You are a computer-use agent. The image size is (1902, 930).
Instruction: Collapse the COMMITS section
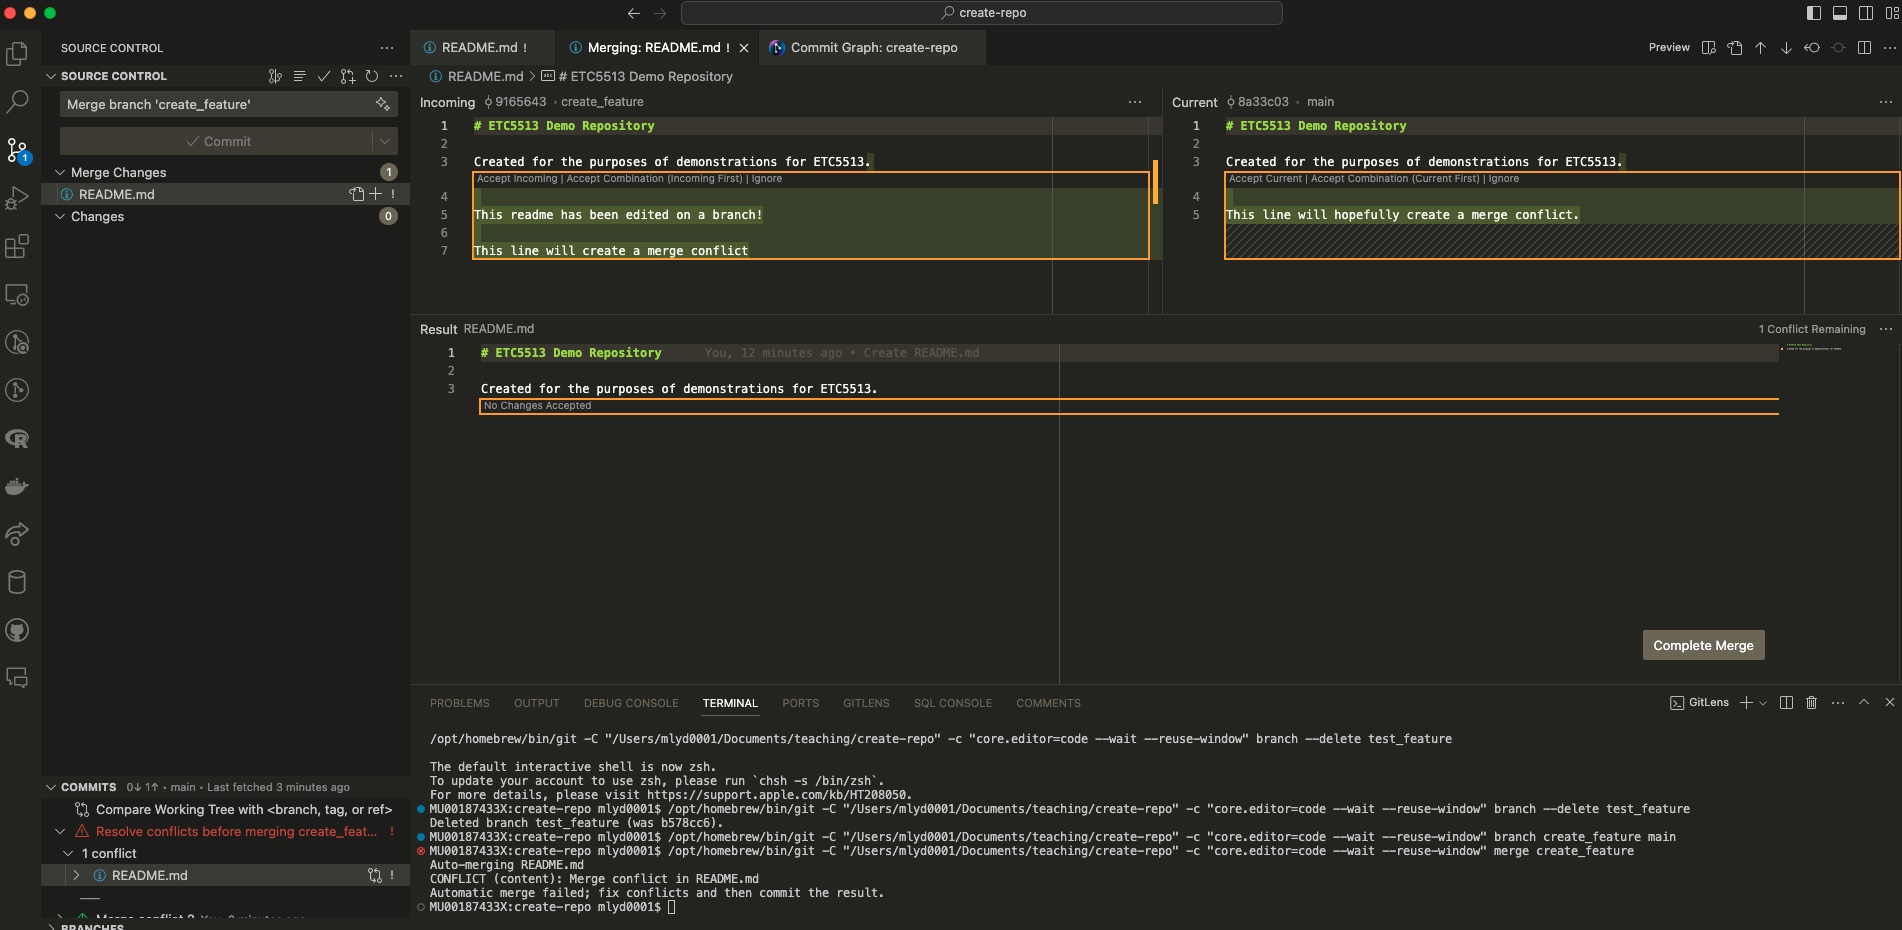coord(51,787)
